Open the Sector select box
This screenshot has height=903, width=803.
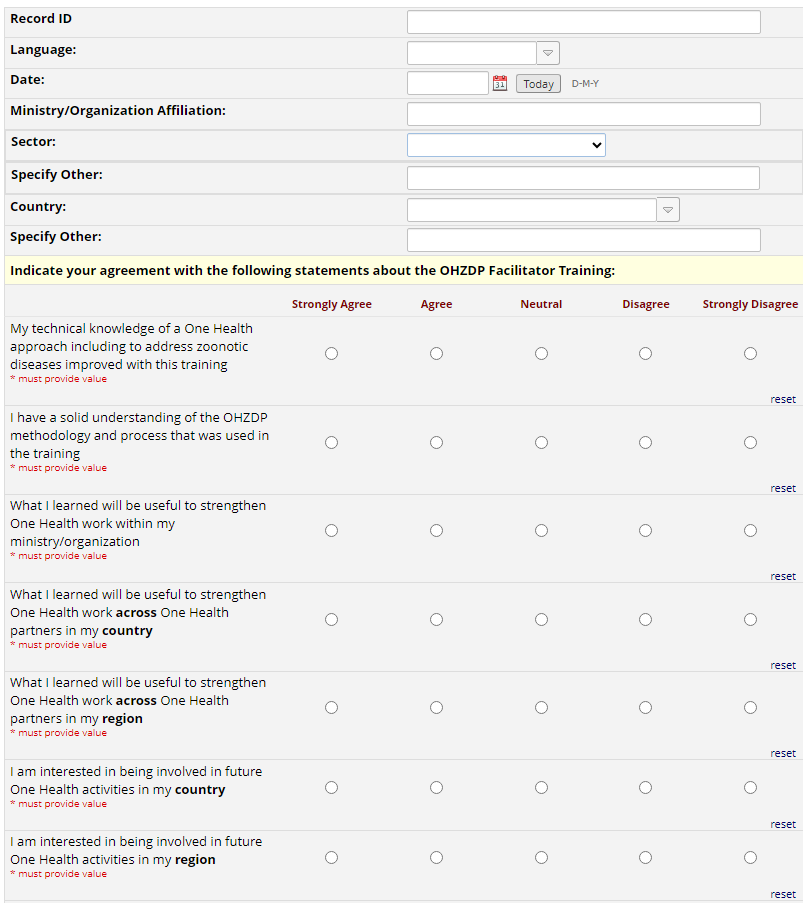pyautogui.click(x=506, y=145)
